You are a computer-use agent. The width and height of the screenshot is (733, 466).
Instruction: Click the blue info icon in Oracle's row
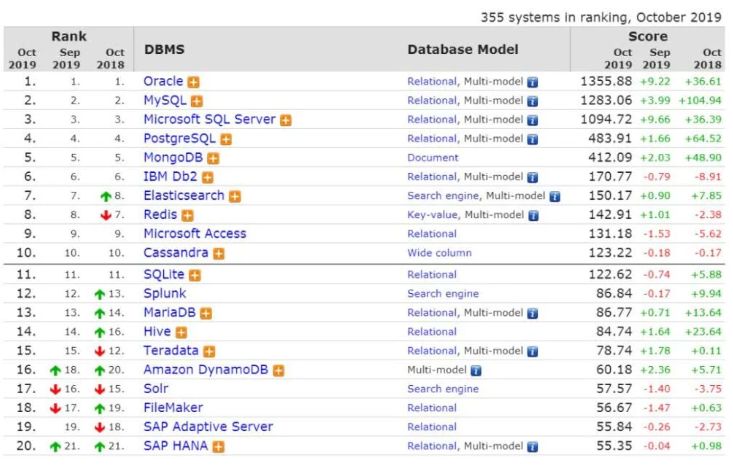532,82
